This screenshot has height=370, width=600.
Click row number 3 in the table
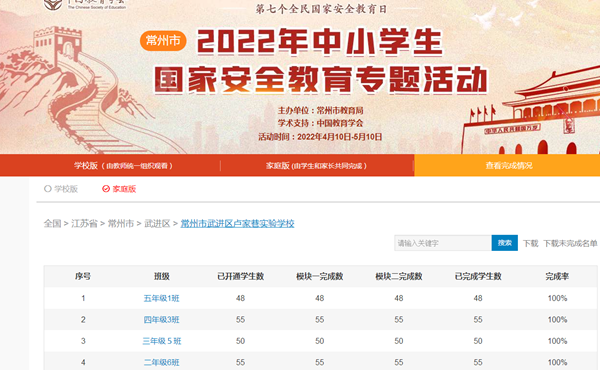(x=83, y=341)
